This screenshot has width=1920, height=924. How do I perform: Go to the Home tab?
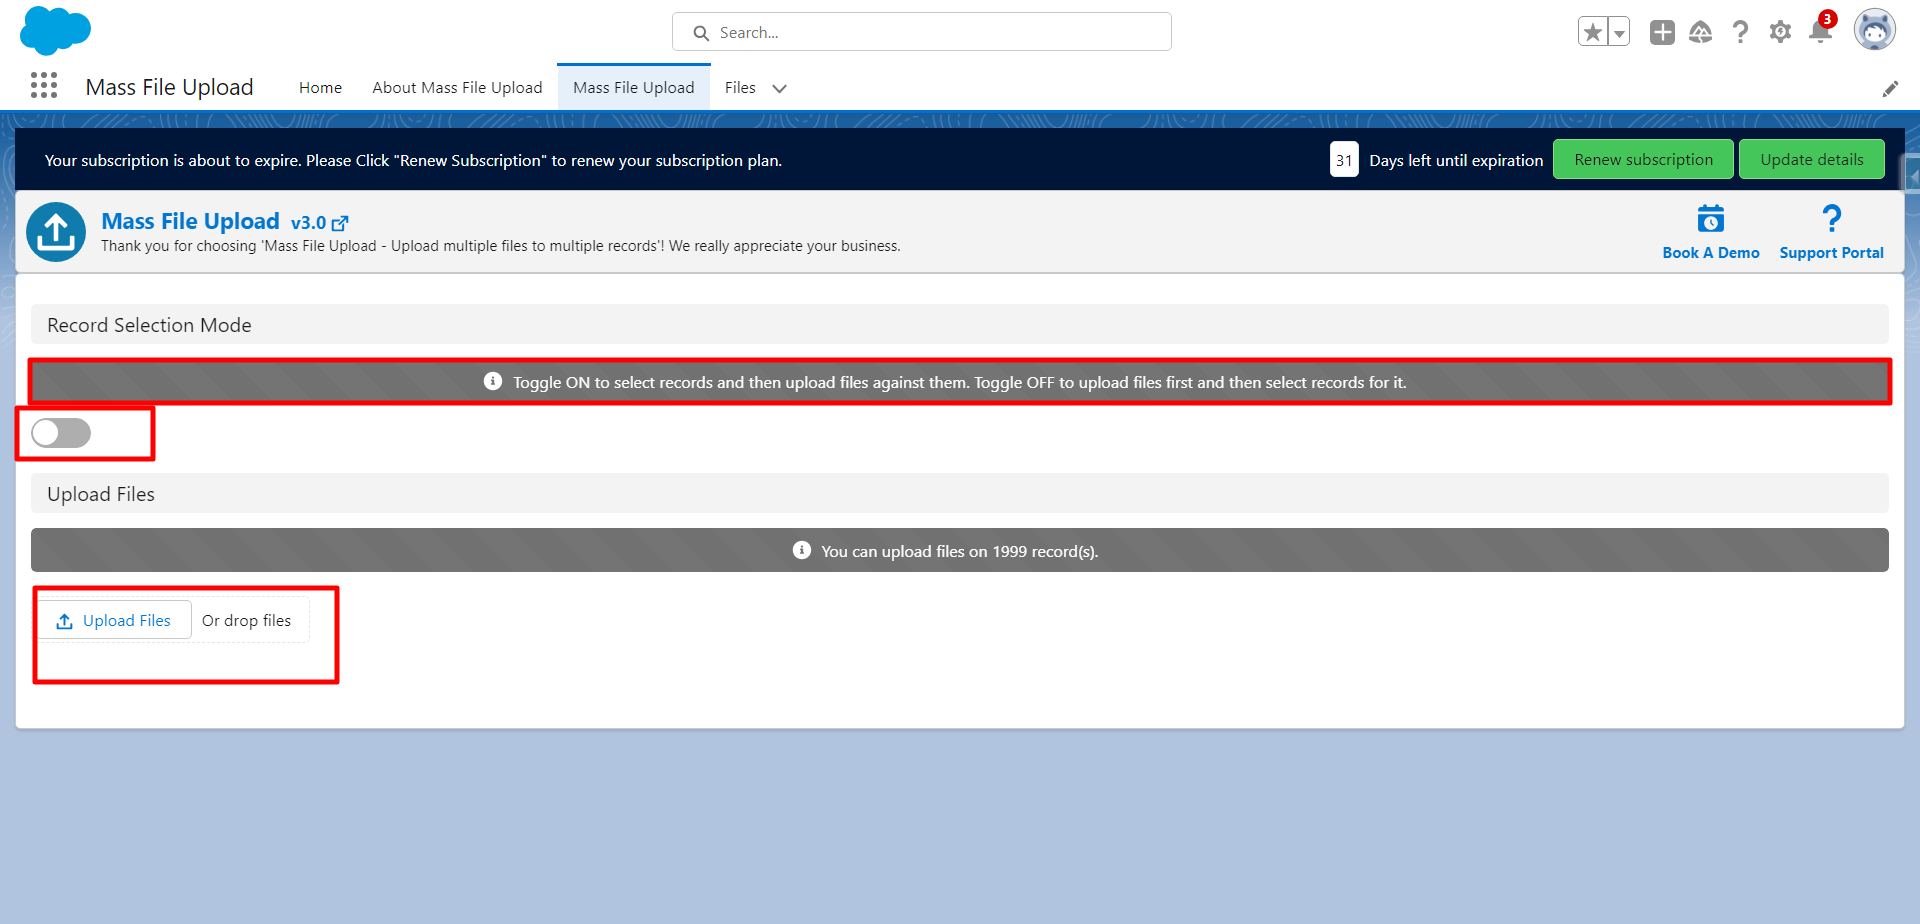[x=320, y=88]
